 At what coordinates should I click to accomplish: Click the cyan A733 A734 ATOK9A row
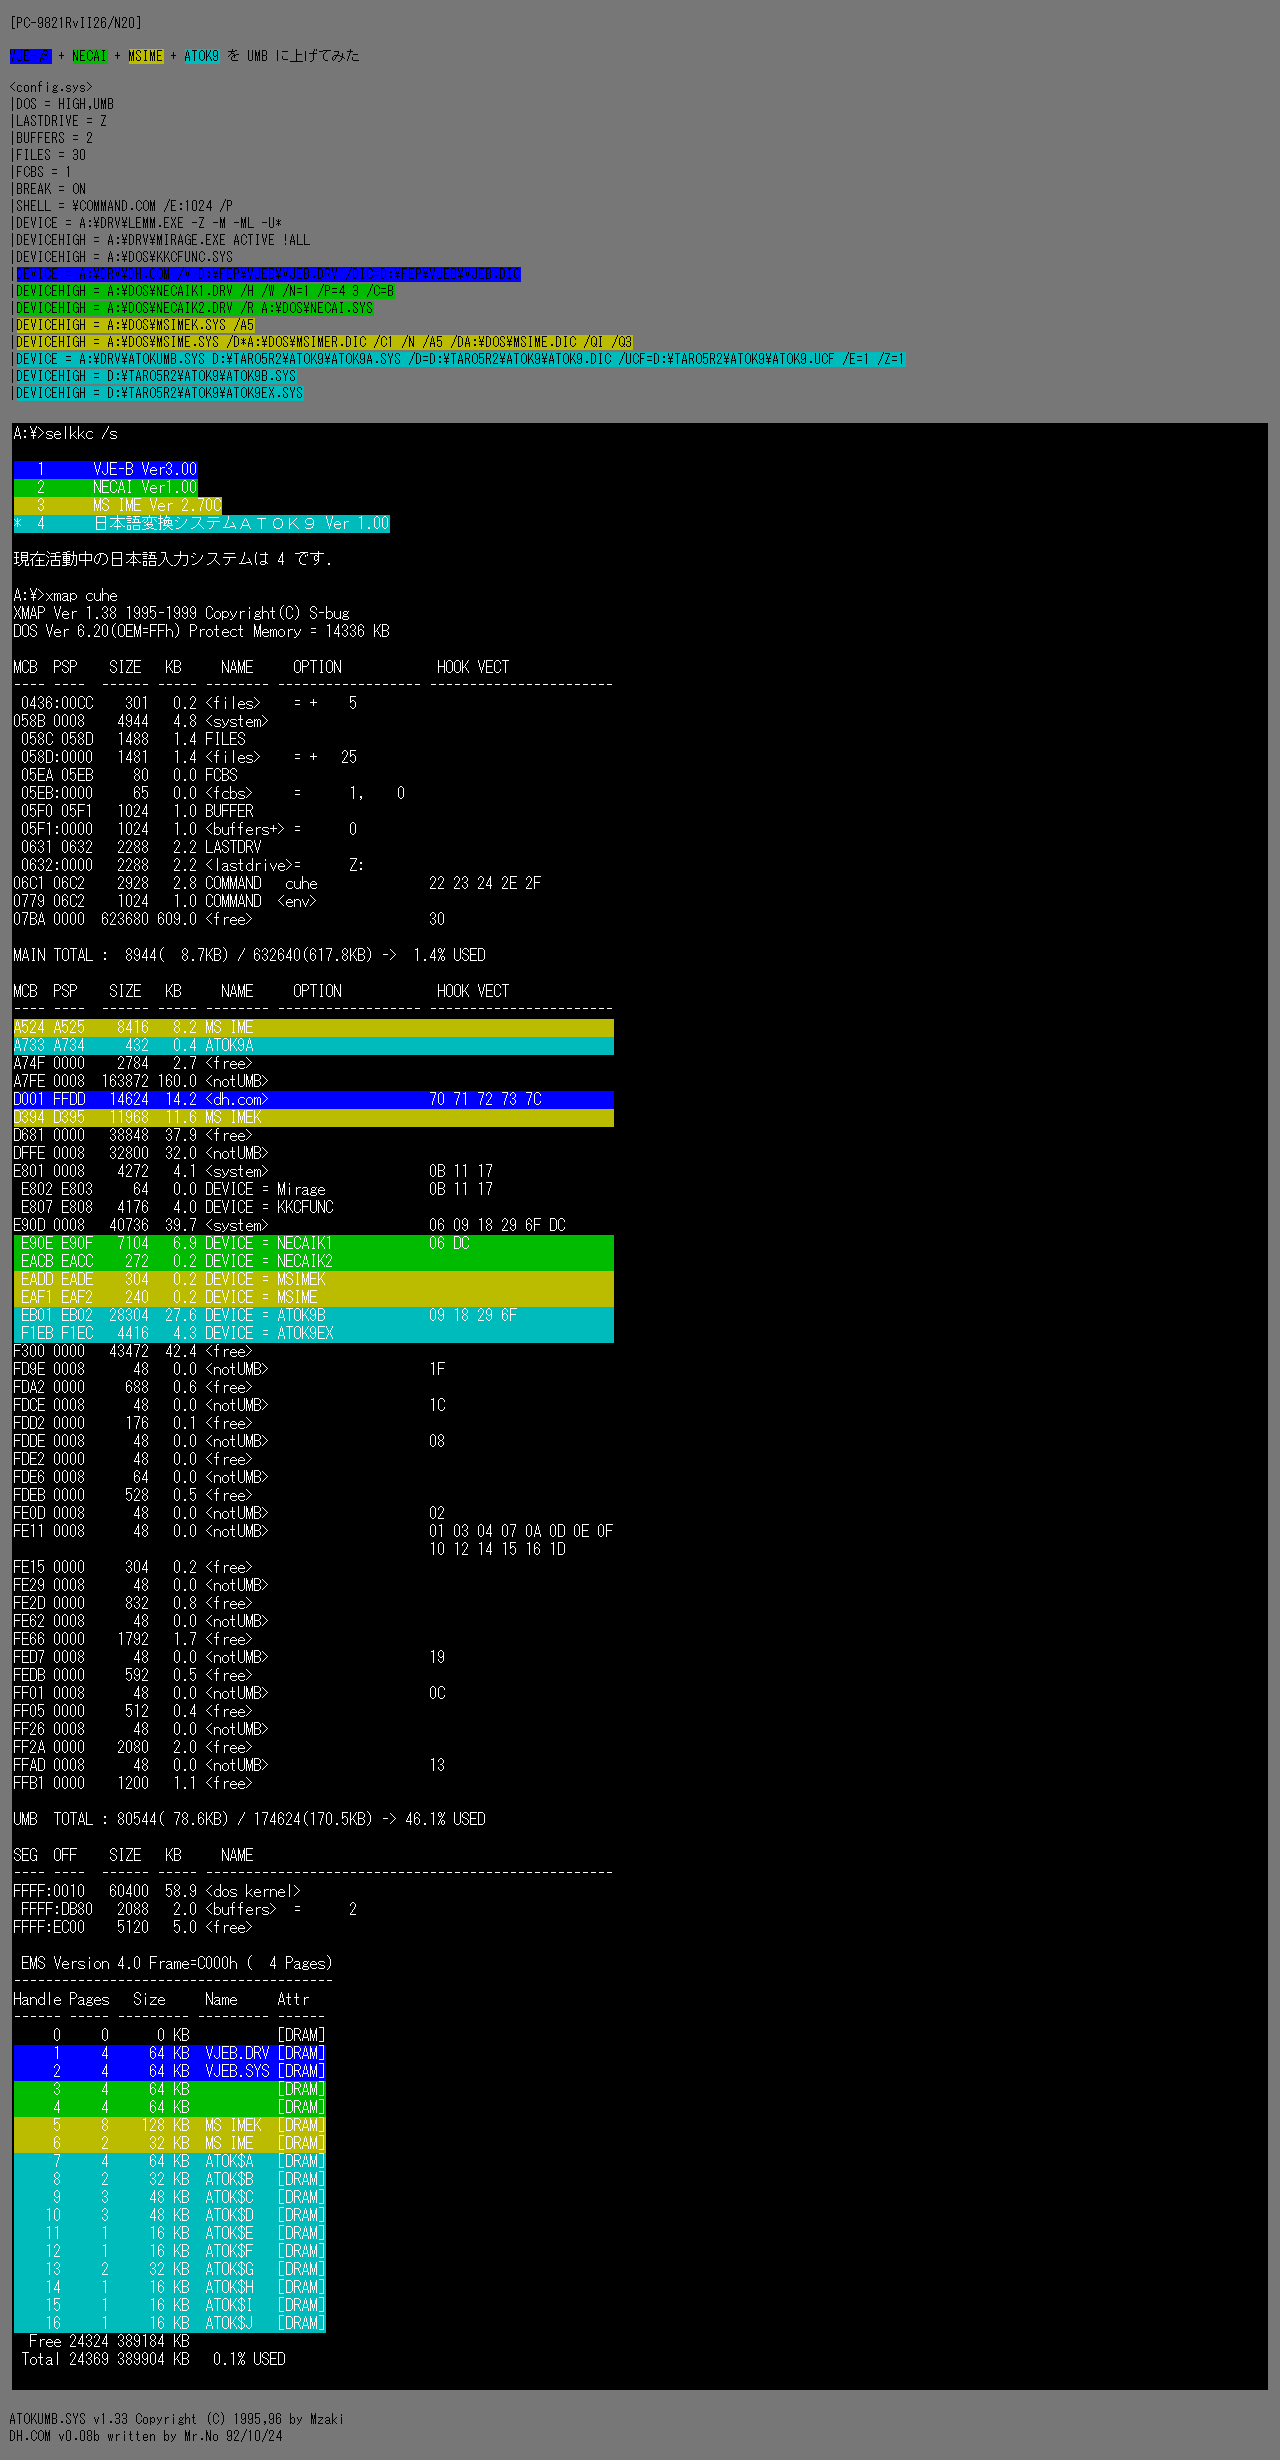point(313,1046)
